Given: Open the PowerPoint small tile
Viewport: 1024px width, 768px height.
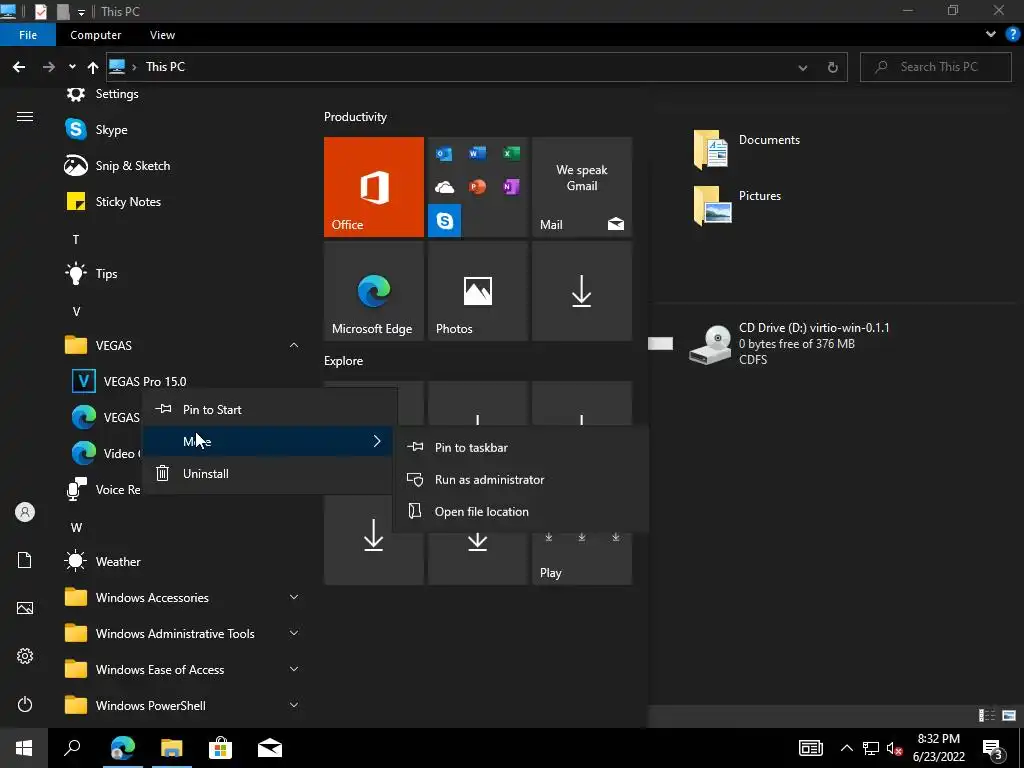Looking at the screenshot, I should [x=477, y=187].
